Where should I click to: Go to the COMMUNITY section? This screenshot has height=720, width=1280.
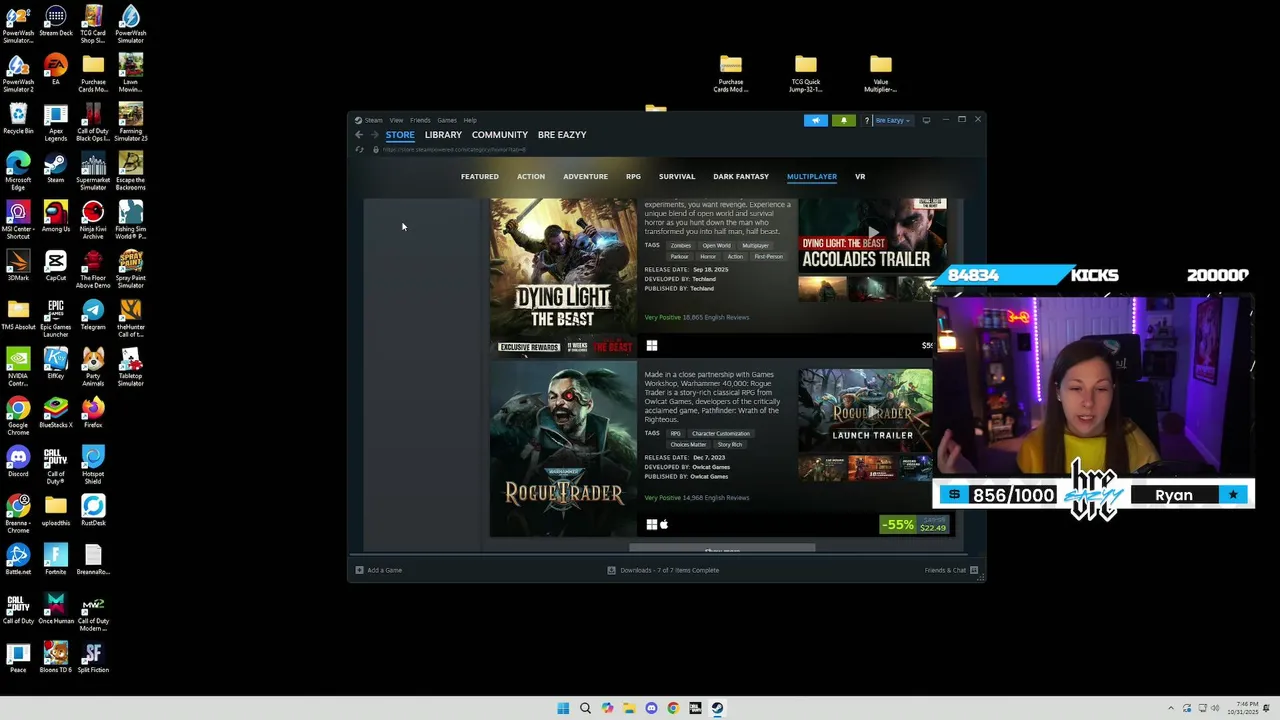[x=500, y=135]
